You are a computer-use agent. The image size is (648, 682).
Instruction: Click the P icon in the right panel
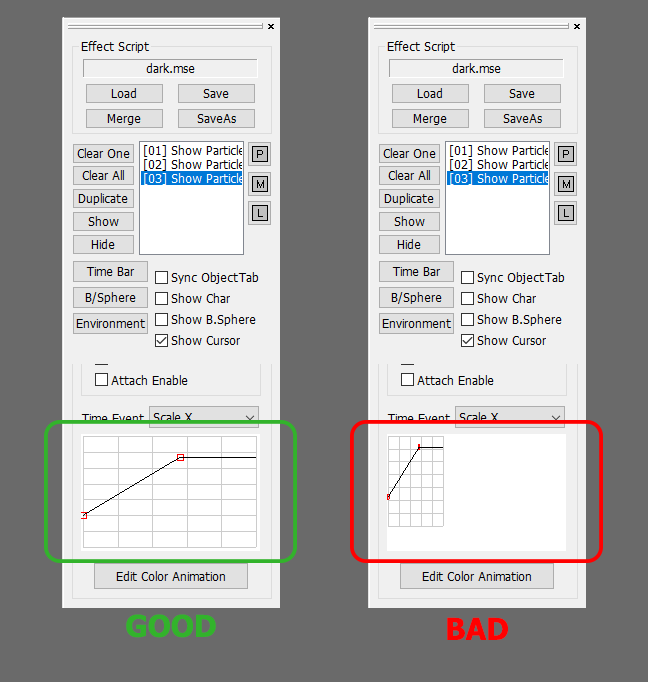click(x=565, y=154)
